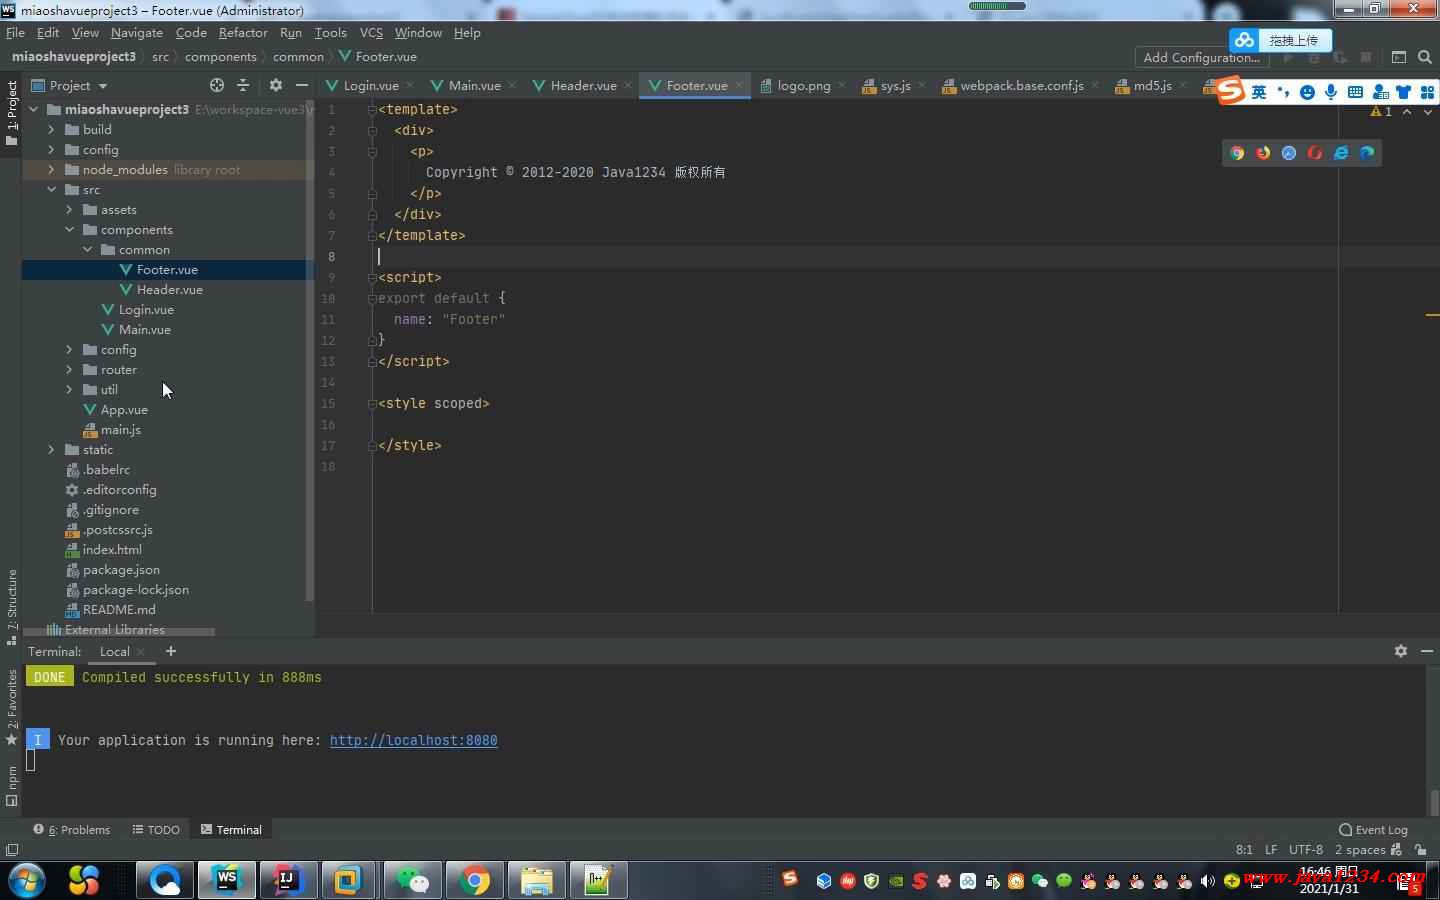Click the terminal panel vertical scrollbar
Image resolution: width=1440 pixels, height=900 pixels.
click(x=1434, y=802)
